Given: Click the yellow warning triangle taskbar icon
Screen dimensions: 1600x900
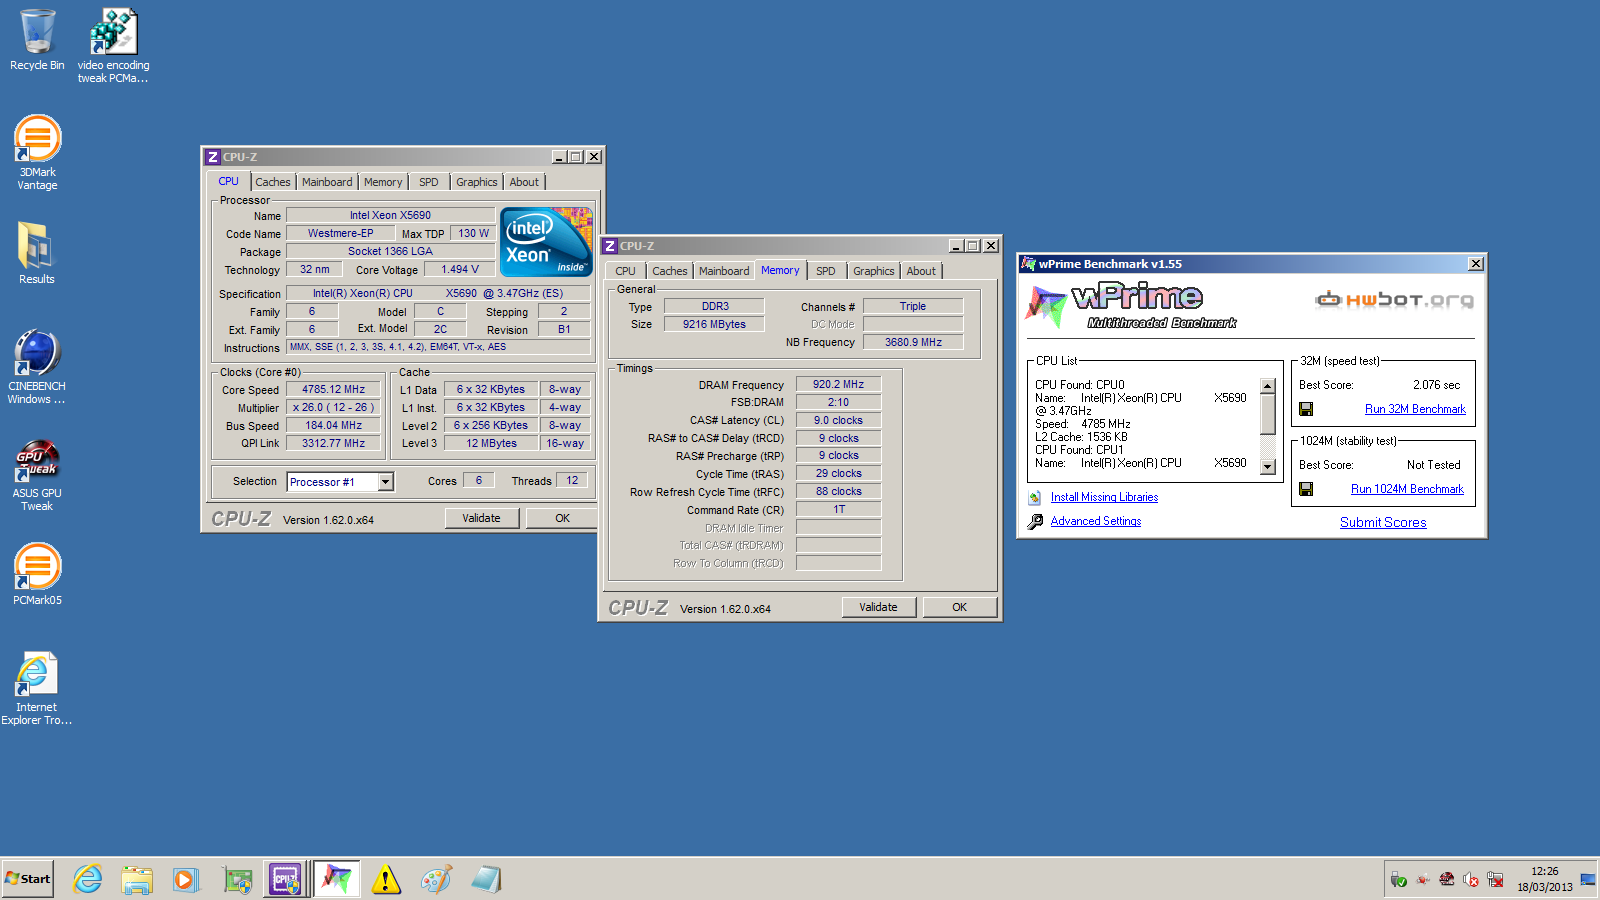Looking at the screenshot, I should [386, 879].
